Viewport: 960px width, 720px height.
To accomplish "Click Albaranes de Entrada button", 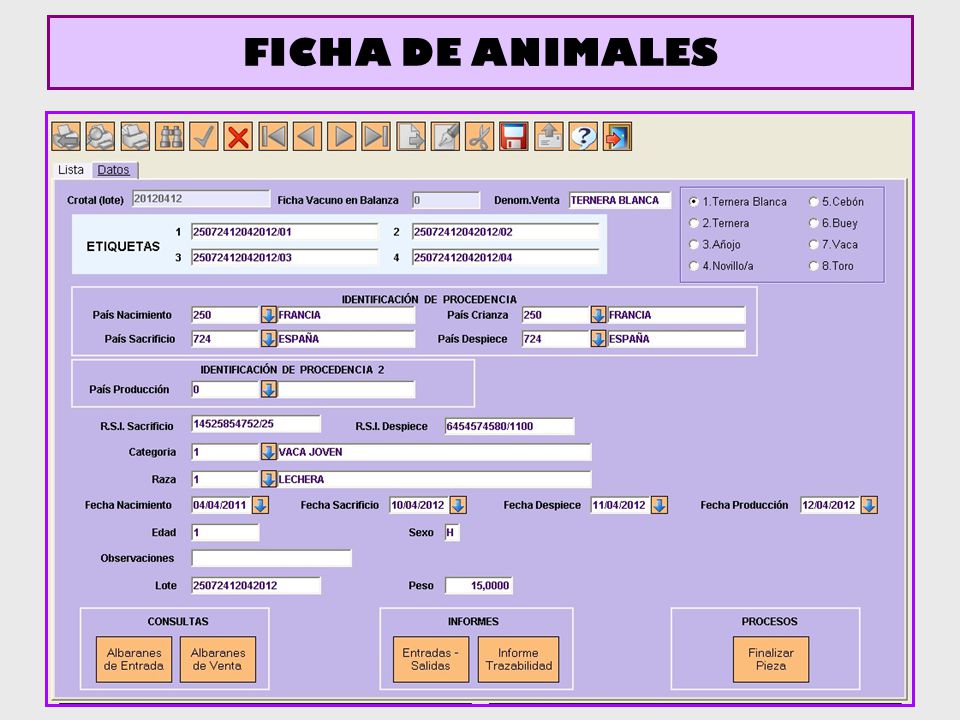I will (x=133, y=659).
